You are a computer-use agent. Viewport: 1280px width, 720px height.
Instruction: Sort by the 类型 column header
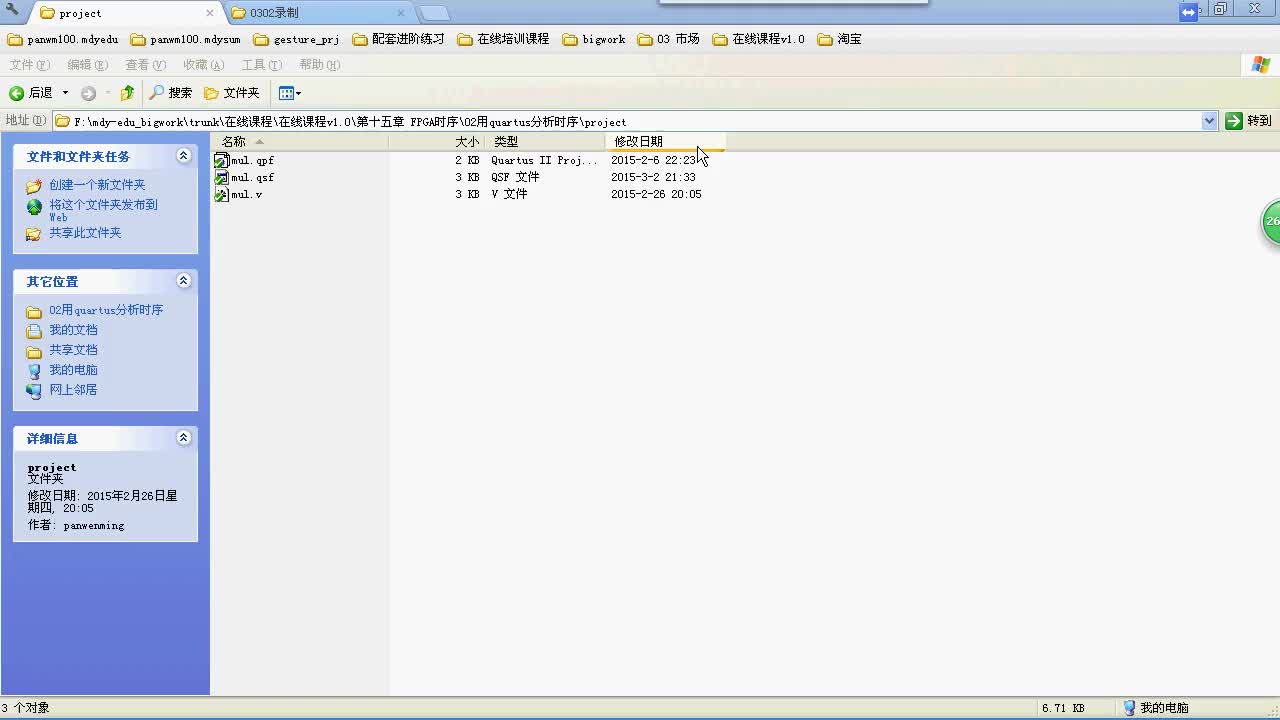tap(545, 142)
